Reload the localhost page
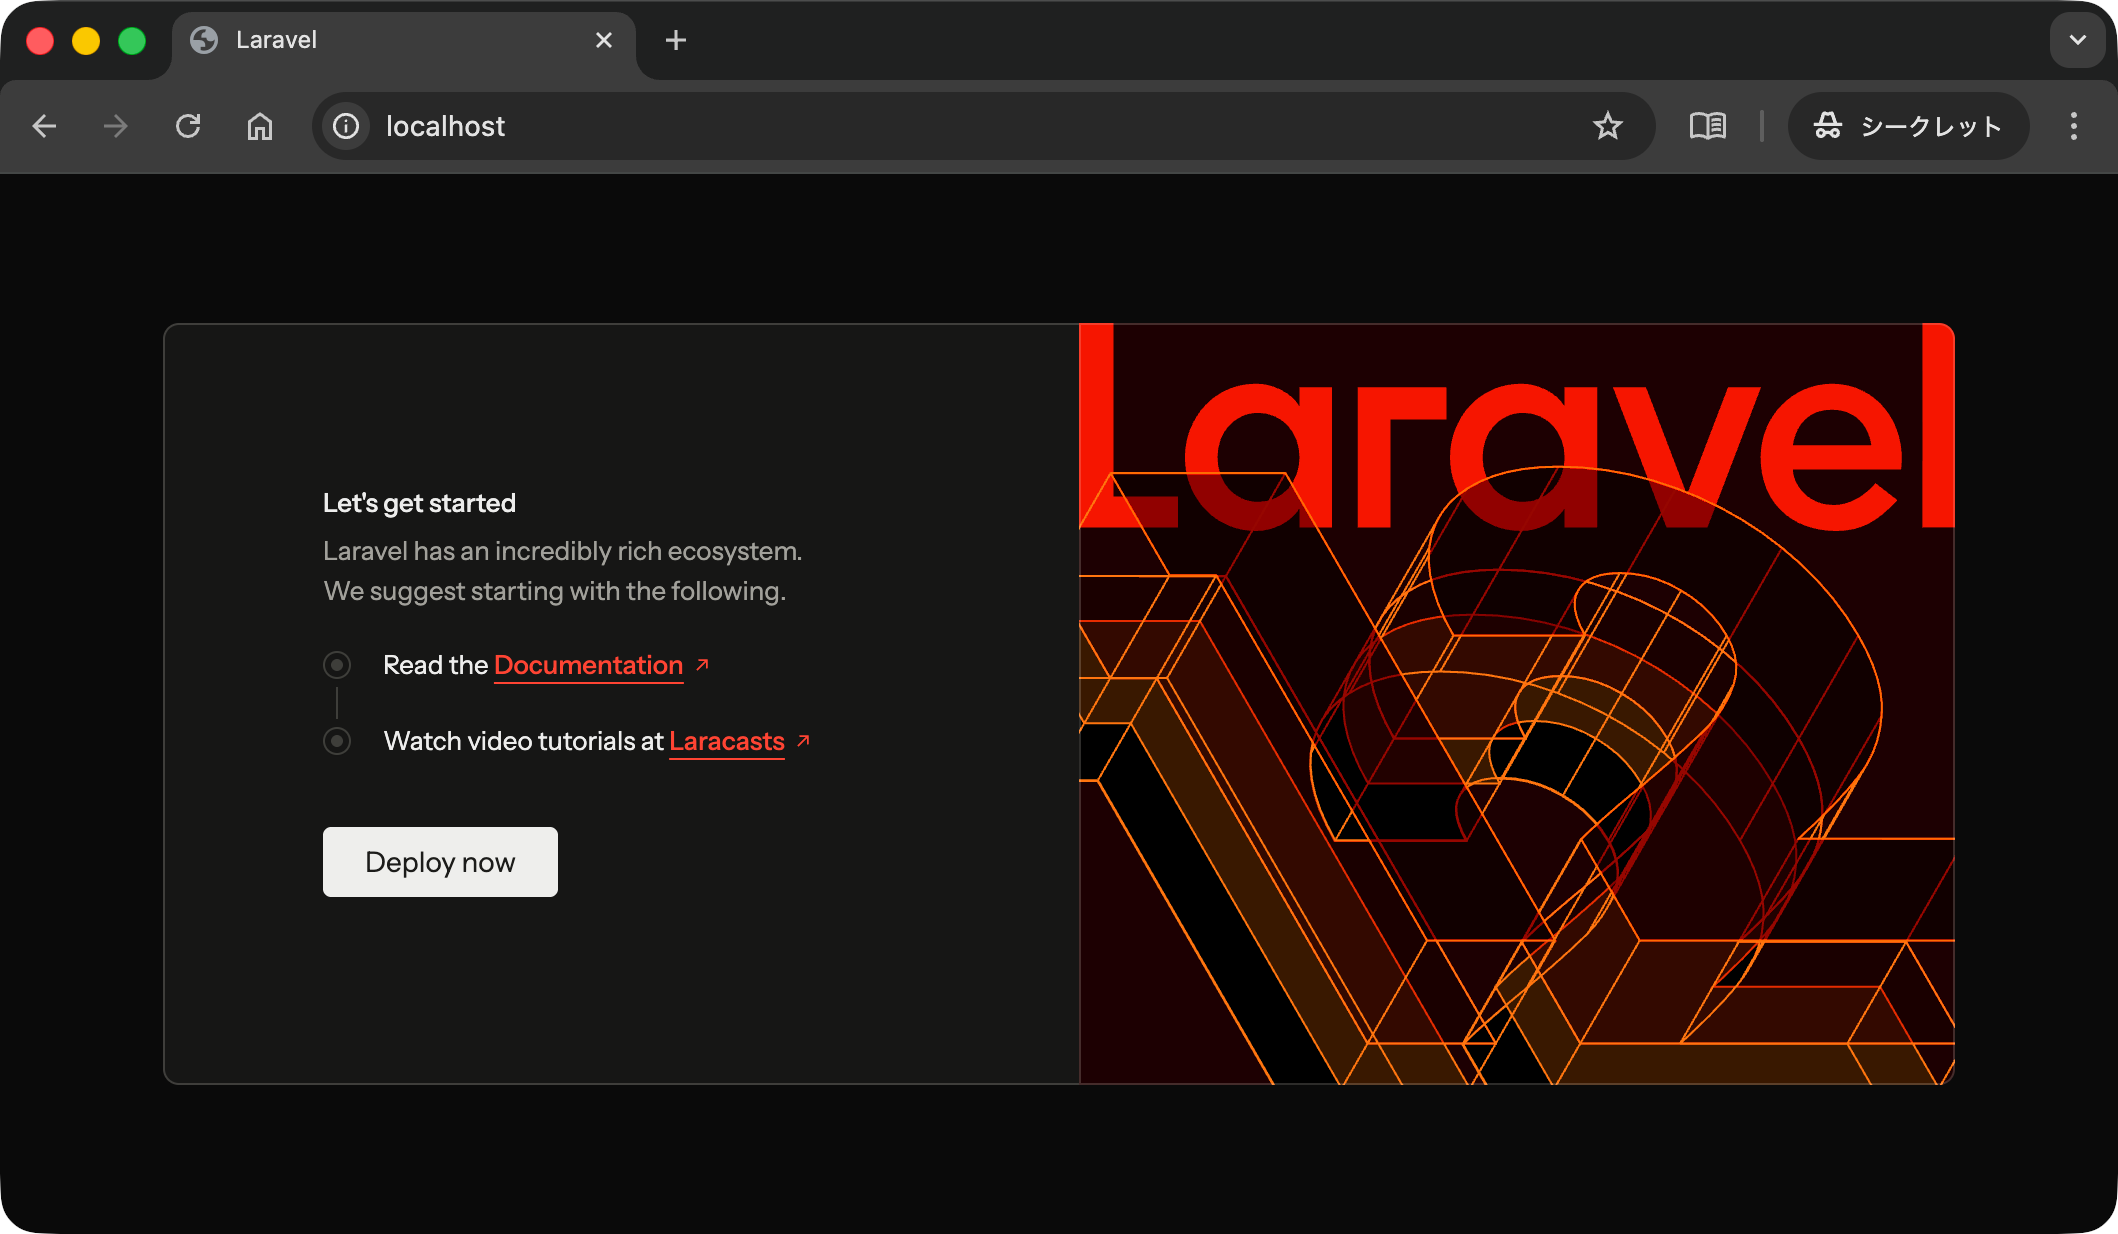The image size is (2118, 1234). click(x=189, y=126)
